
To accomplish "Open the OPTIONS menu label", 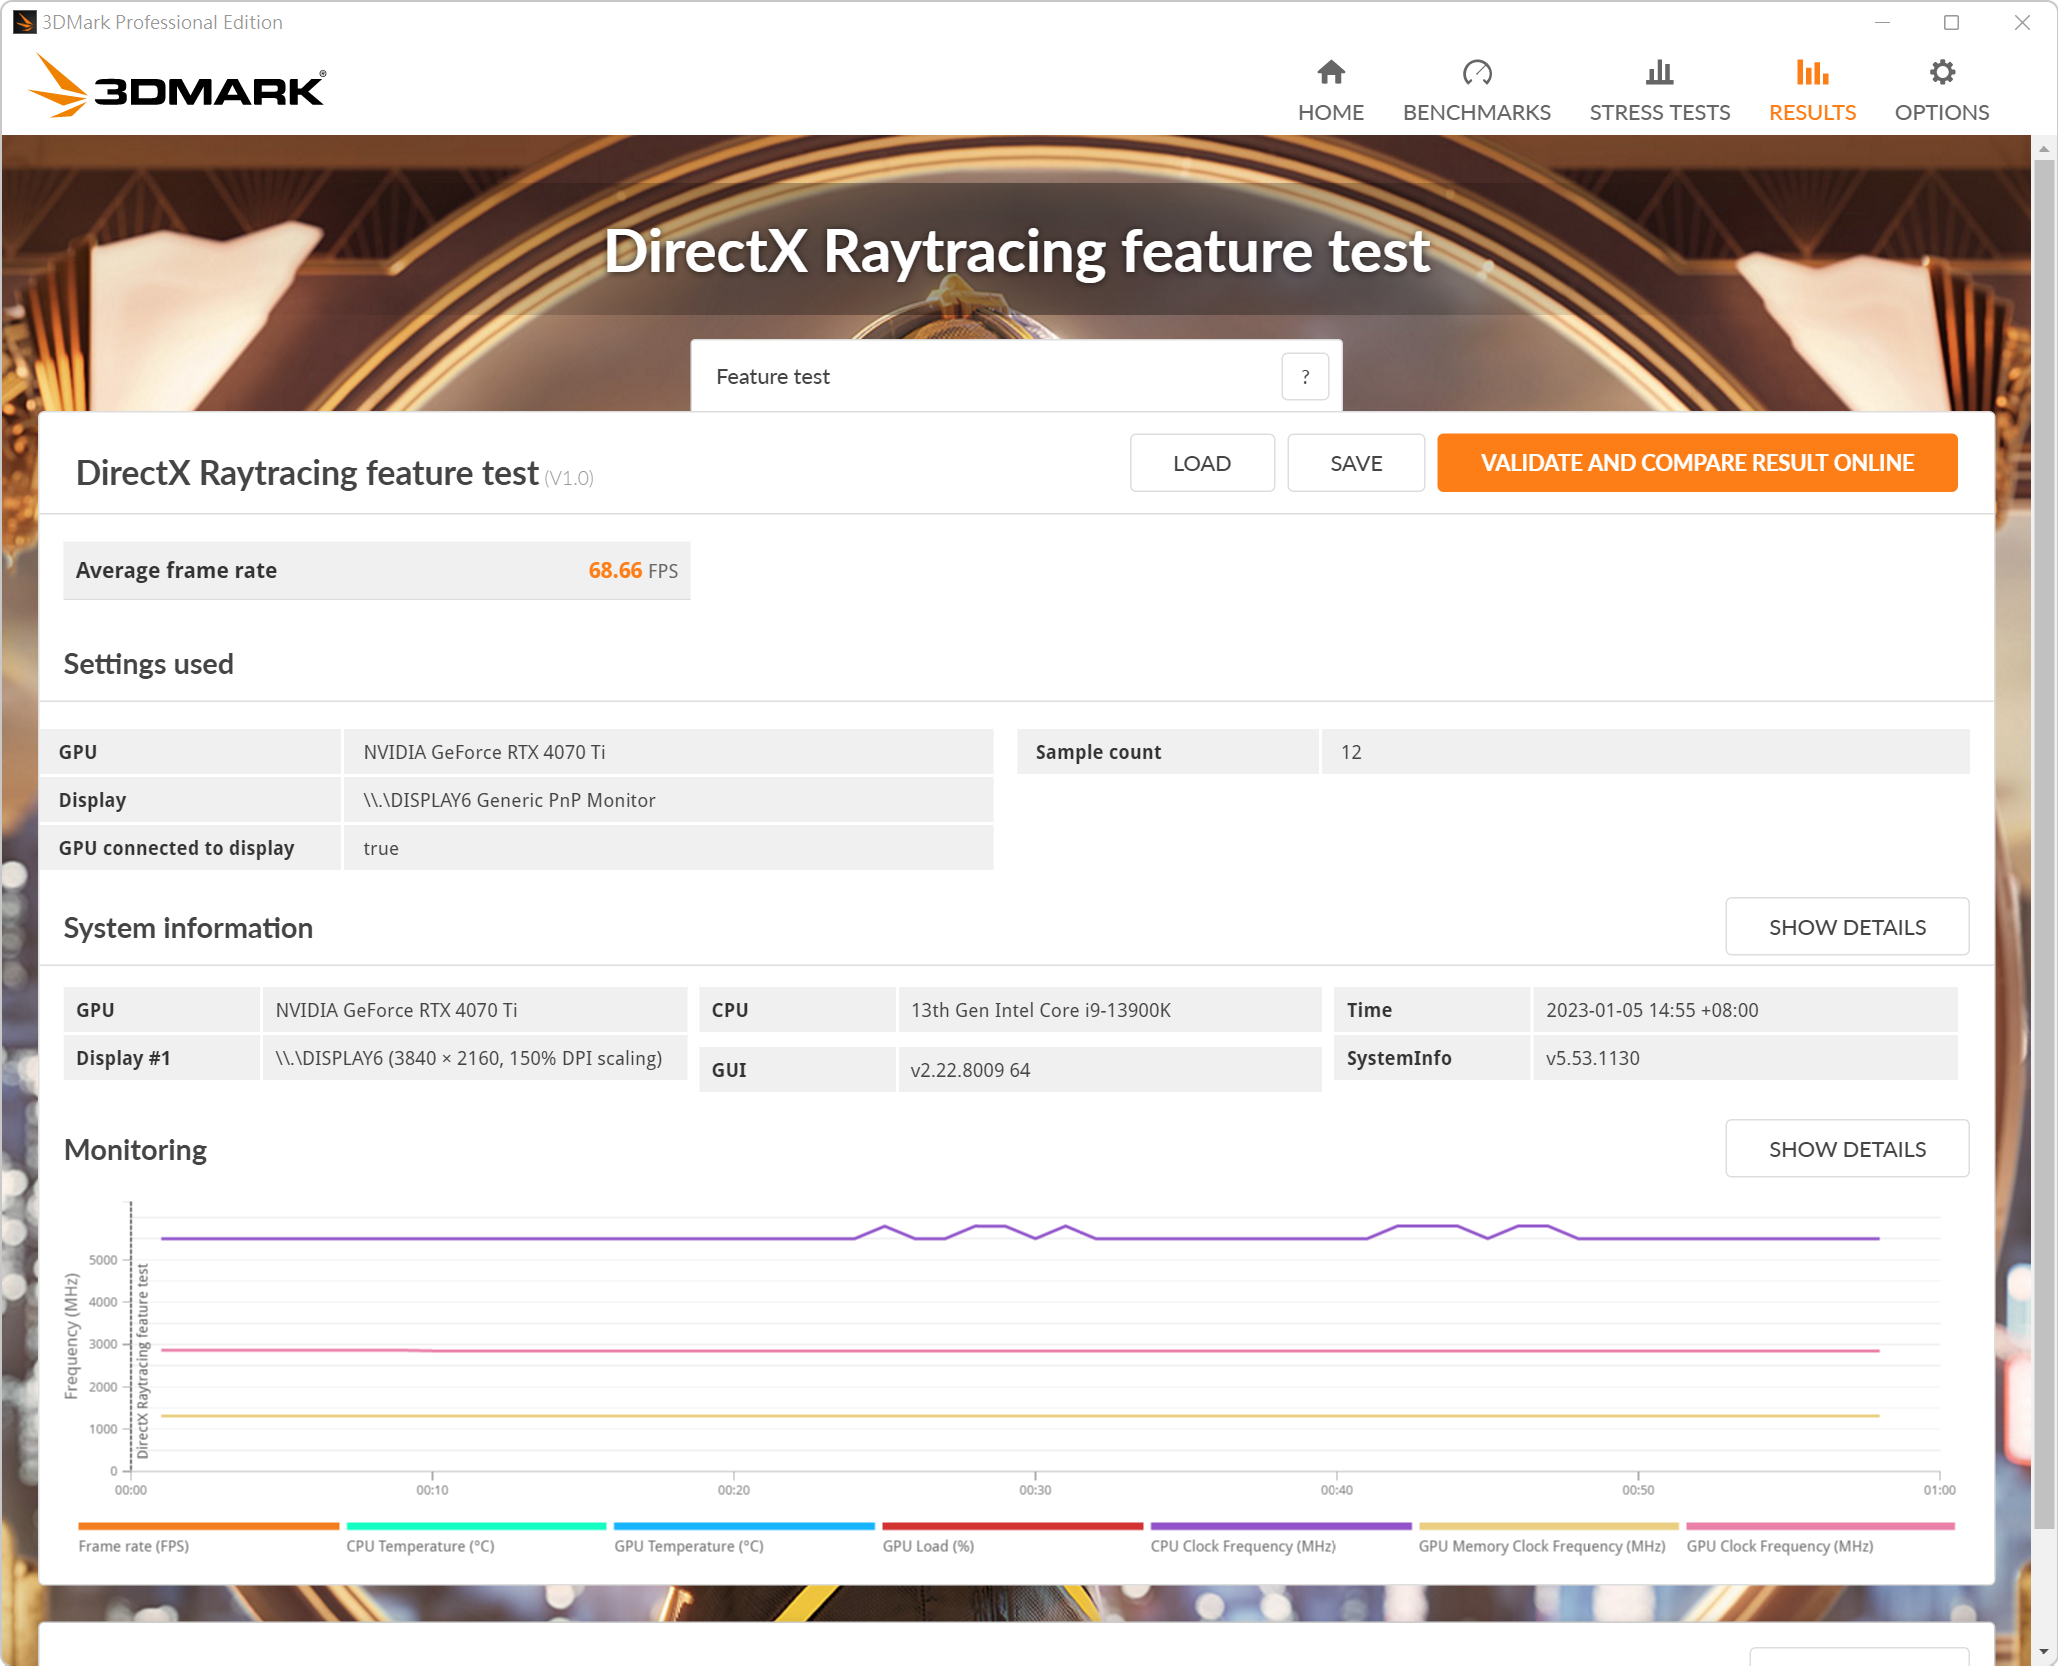I will click(x=1941, y=113).
